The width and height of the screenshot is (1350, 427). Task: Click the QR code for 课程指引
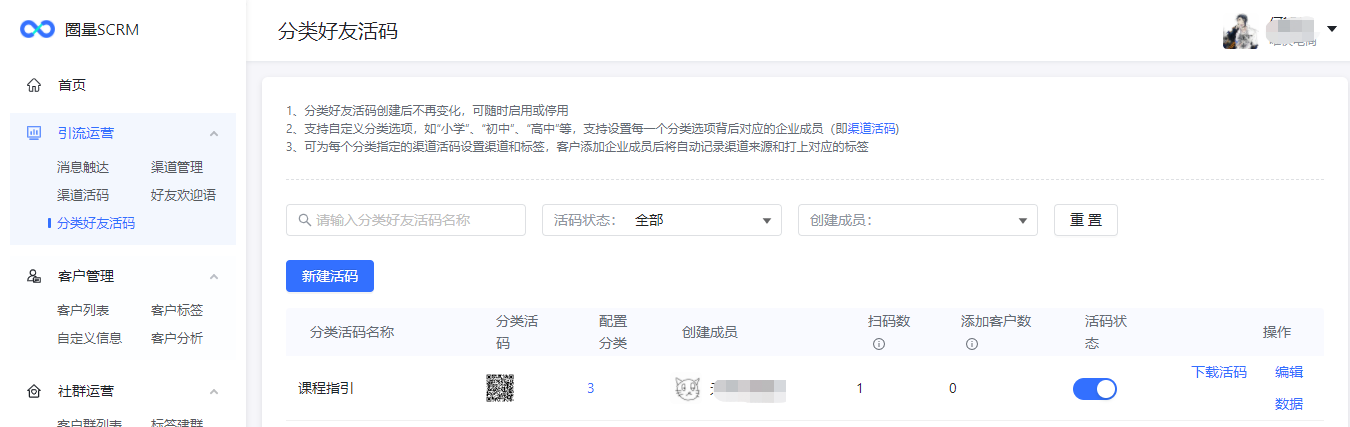coord(500,388)
